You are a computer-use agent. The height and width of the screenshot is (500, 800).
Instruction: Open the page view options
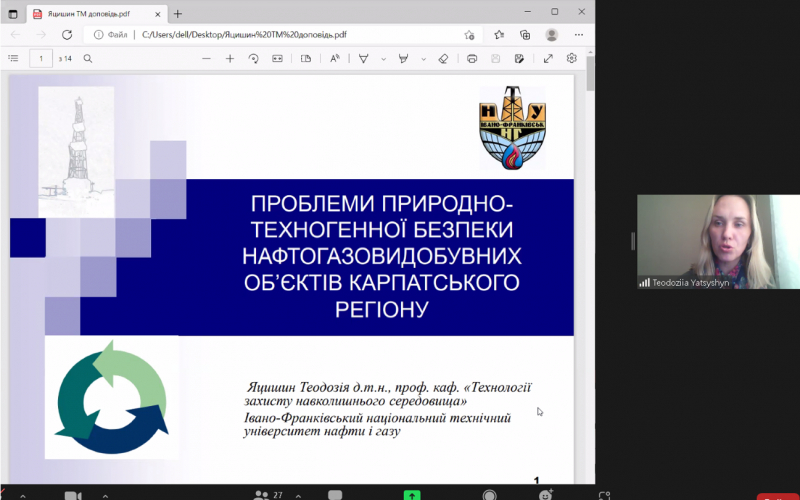[x=306, y=59]
